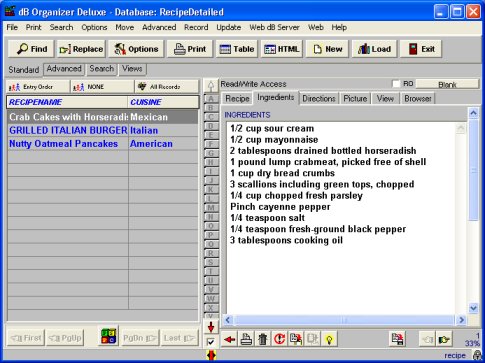Screen dimensions: 485x363
Task: Switch to the Picture tab
Action: point(355,99)
